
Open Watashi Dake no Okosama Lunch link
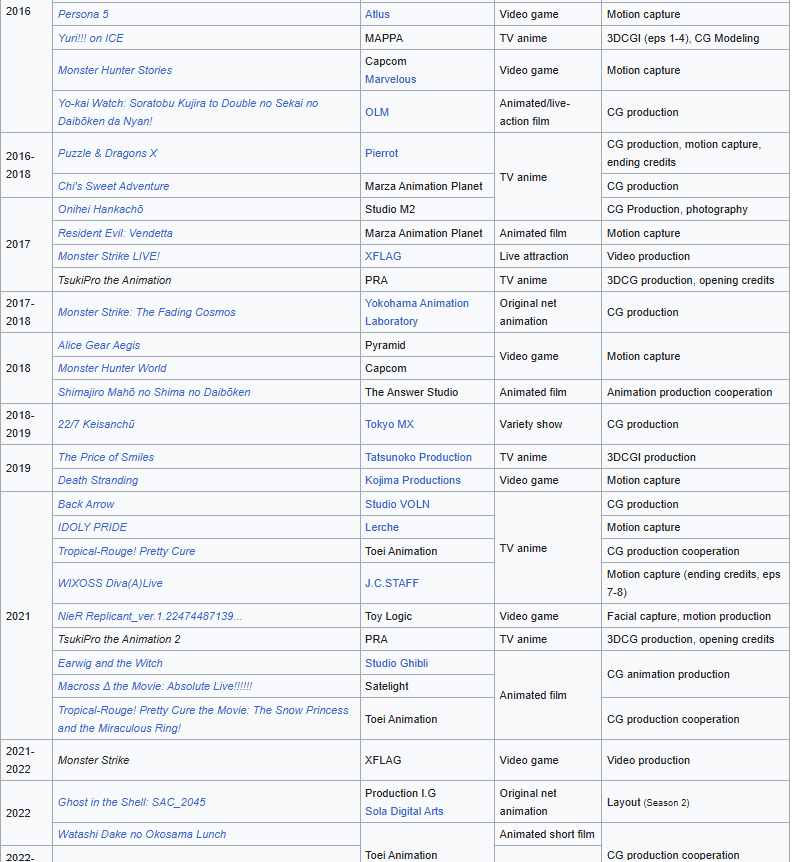click(142, 835)
